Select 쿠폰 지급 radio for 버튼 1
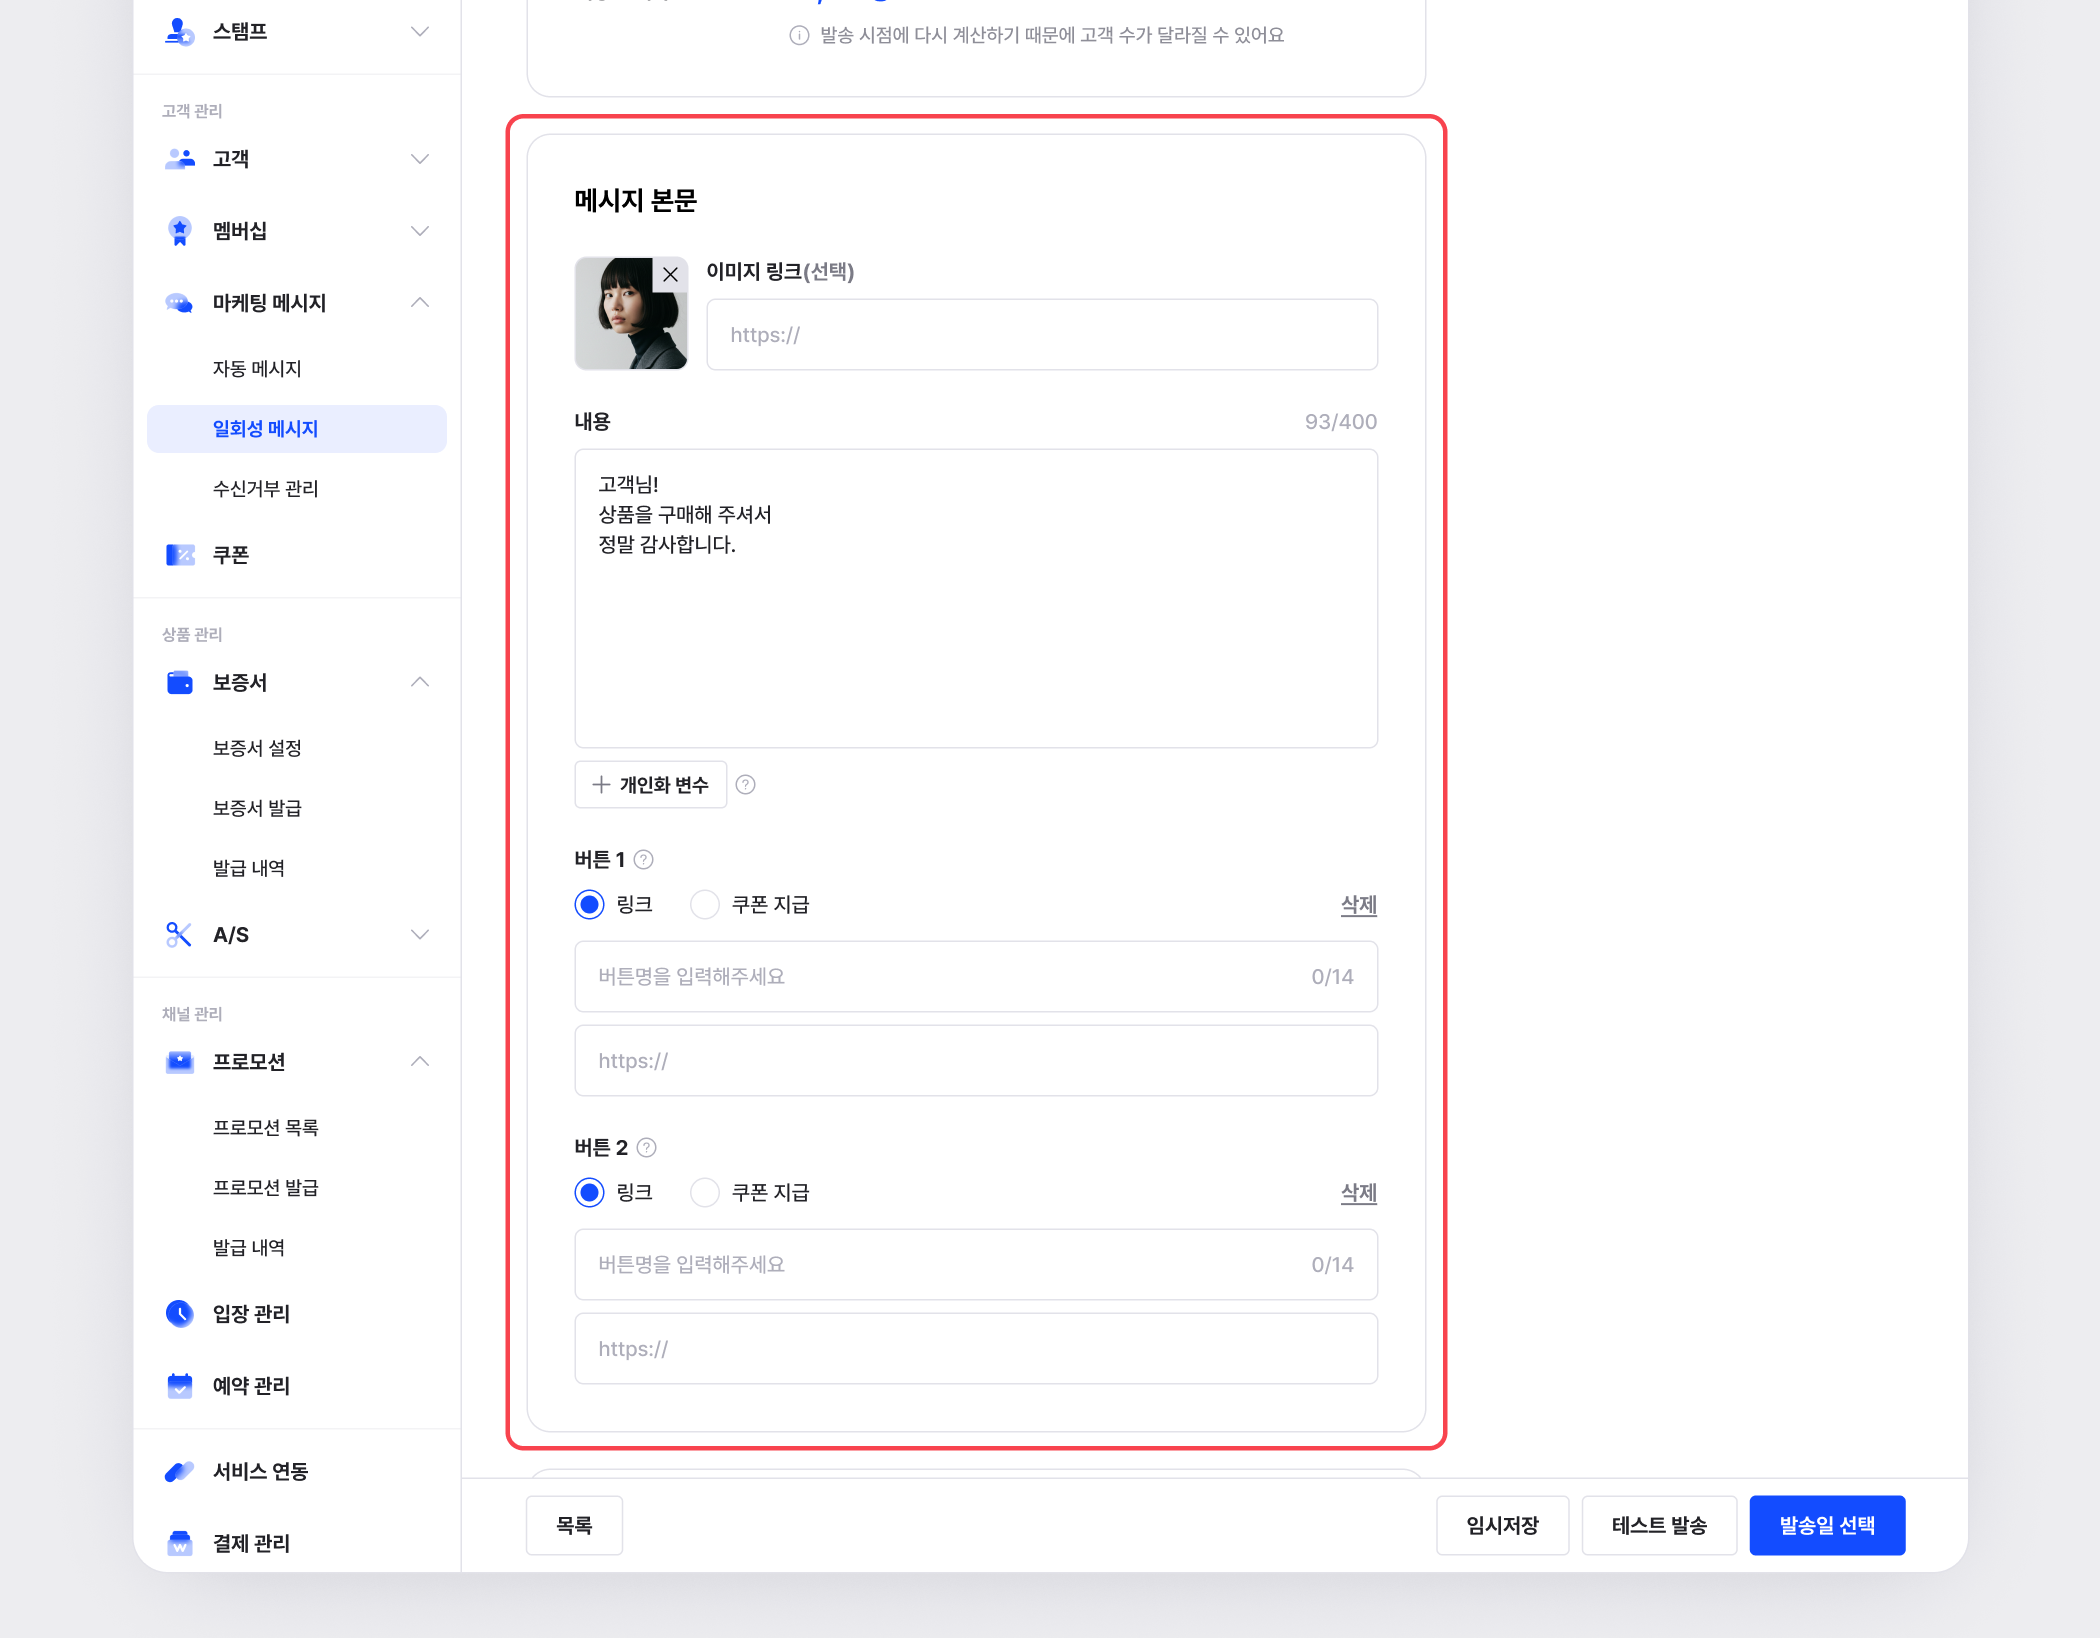This screenshot has width=2100, height=1638. (x=705, y=905)
